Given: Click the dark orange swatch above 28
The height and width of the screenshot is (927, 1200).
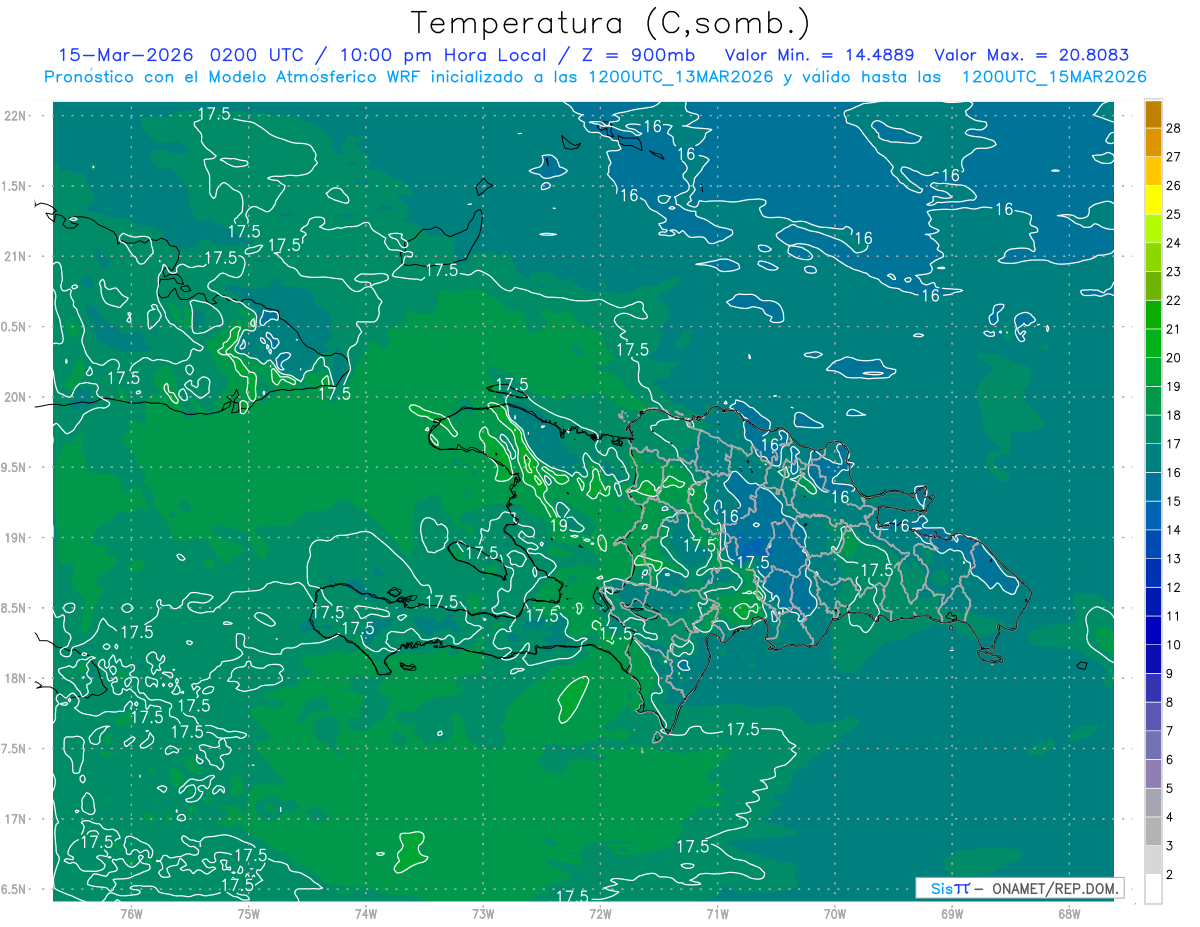Looking at the screenshot, I should pos(1153,114).
